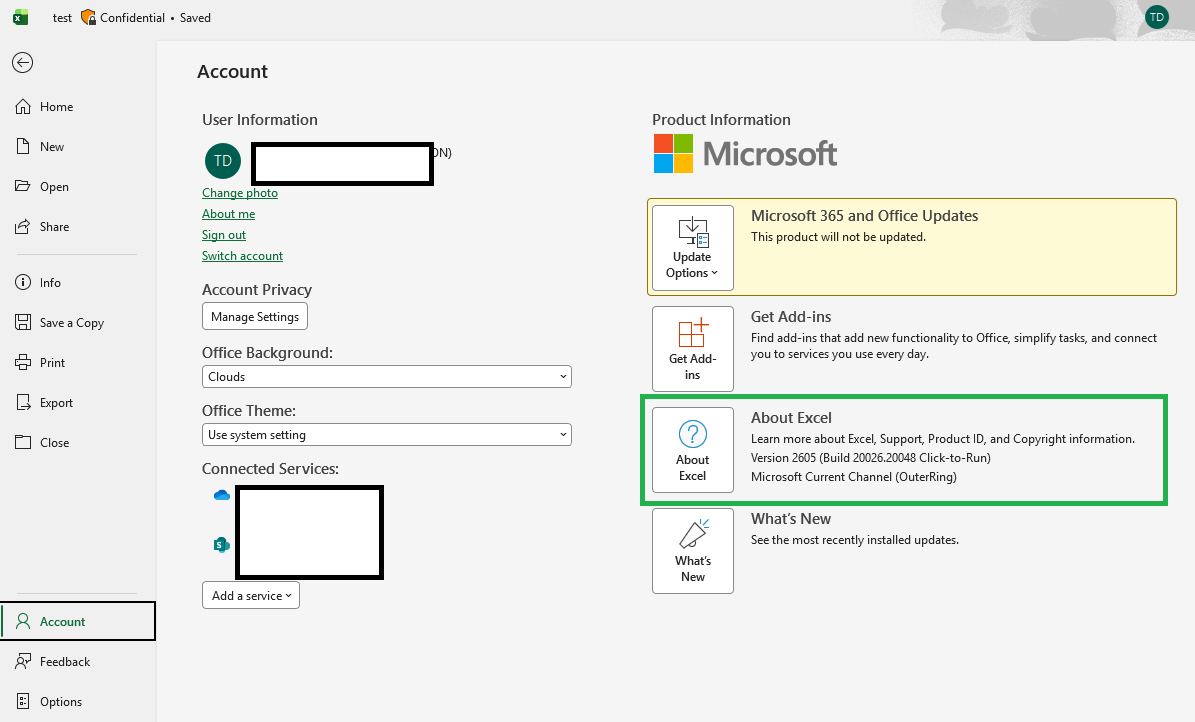Click the Excel app icon in title bar
The height and width of the screenshot is (722, 1195).
pos(21,18)
